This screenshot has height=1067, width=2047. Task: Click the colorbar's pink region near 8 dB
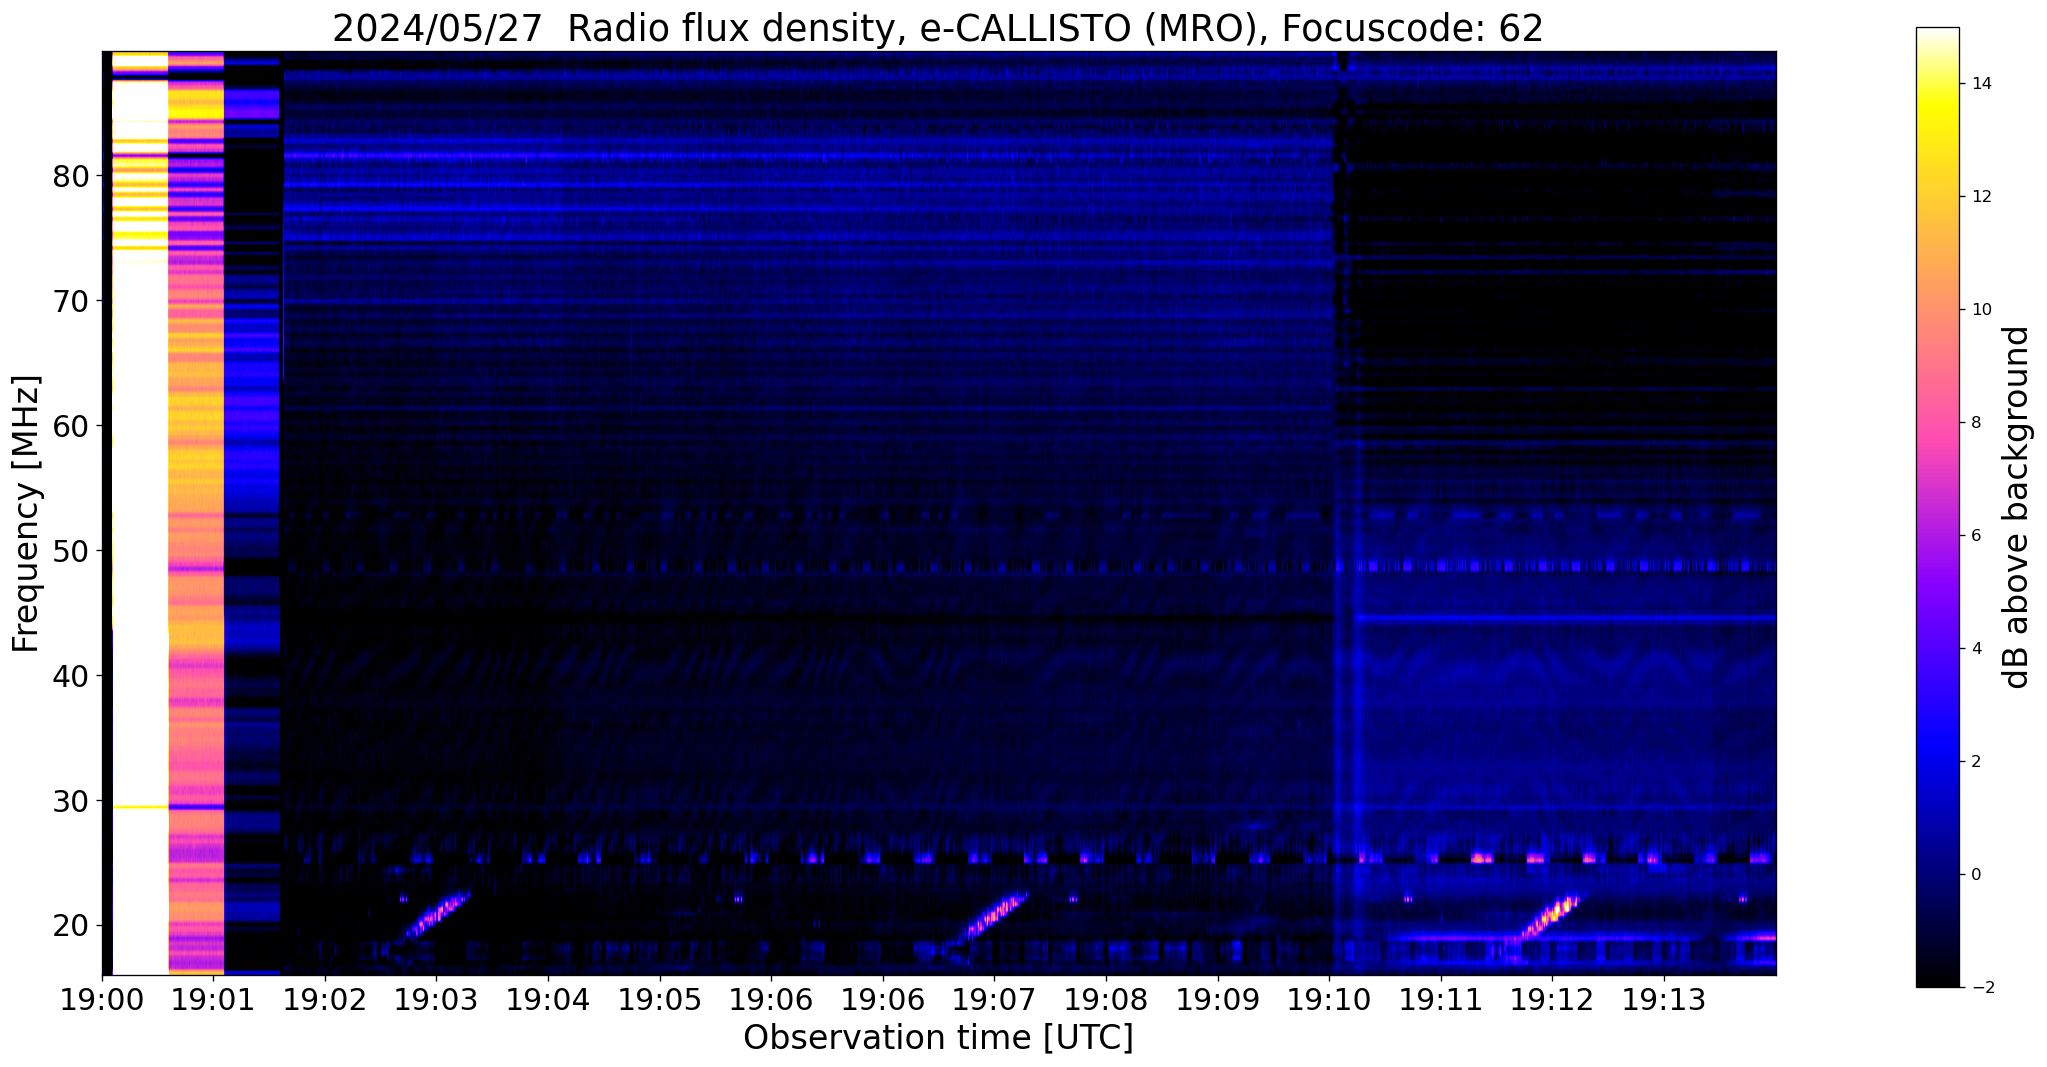point(1937,423)
